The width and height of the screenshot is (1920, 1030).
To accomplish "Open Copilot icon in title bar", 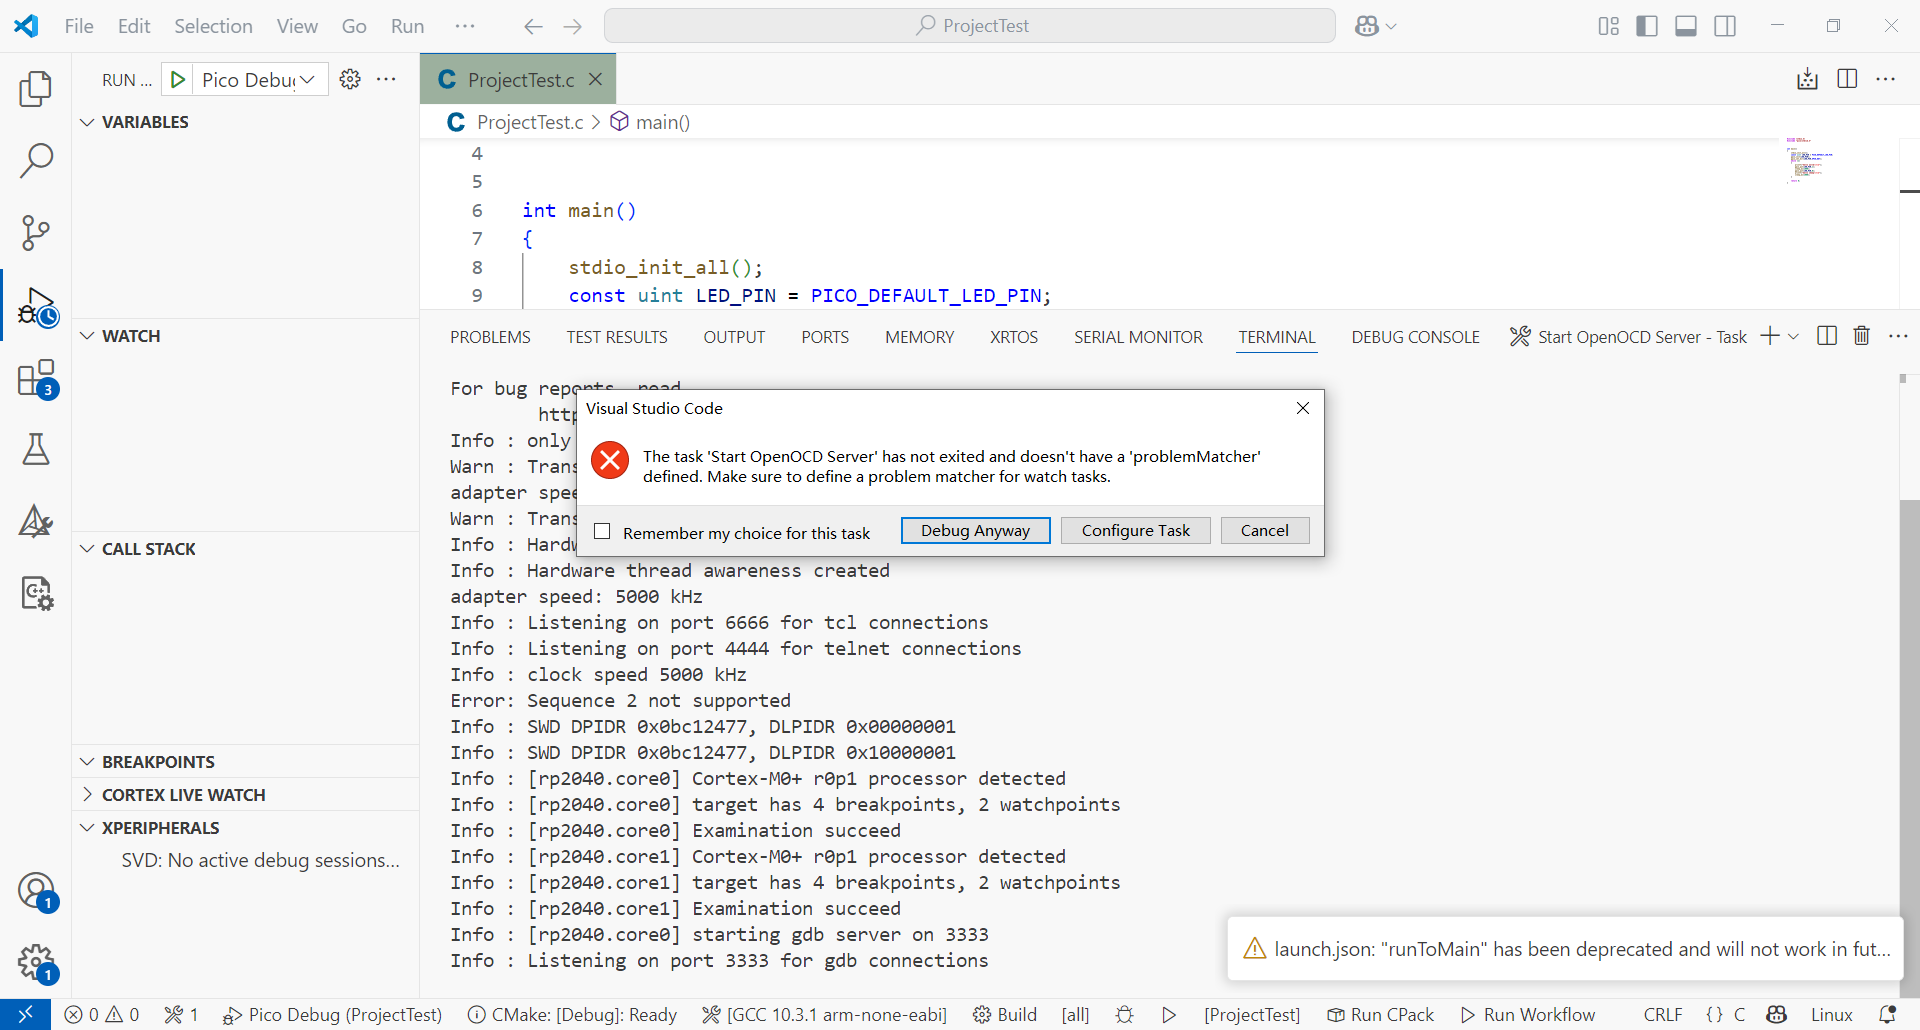I will coord(1367,26).
